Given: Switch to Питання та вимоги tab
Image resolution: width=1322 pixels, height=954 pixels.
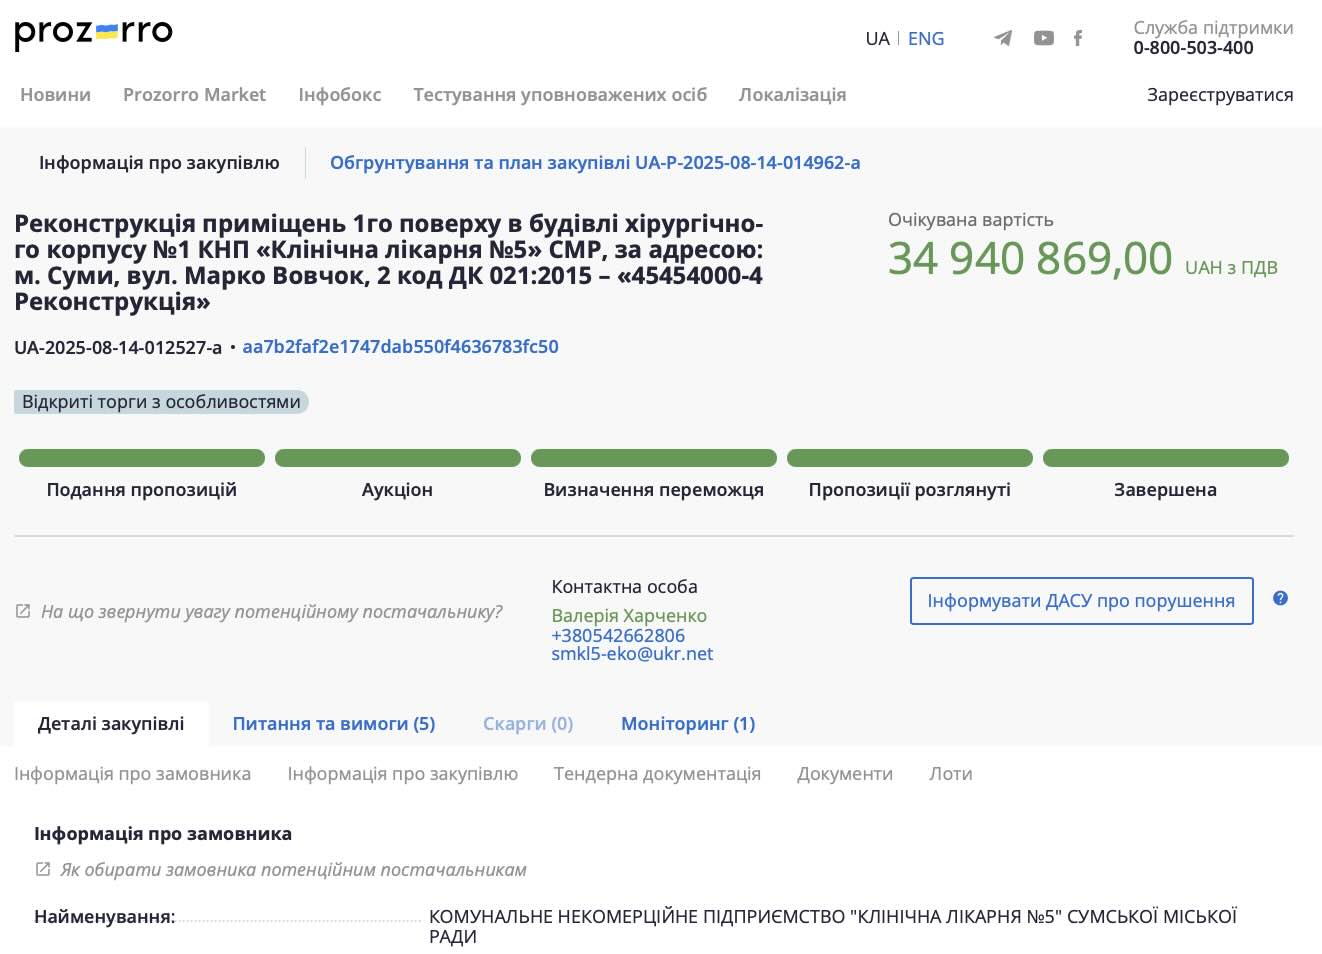Looking at the screenshot, I should point(333,723).
